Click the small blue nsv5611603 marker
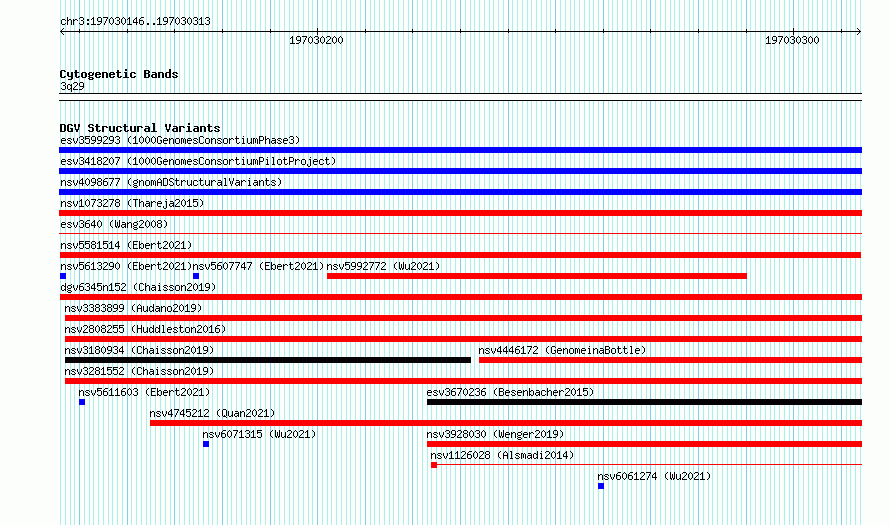890x525 pixels. 82,402
